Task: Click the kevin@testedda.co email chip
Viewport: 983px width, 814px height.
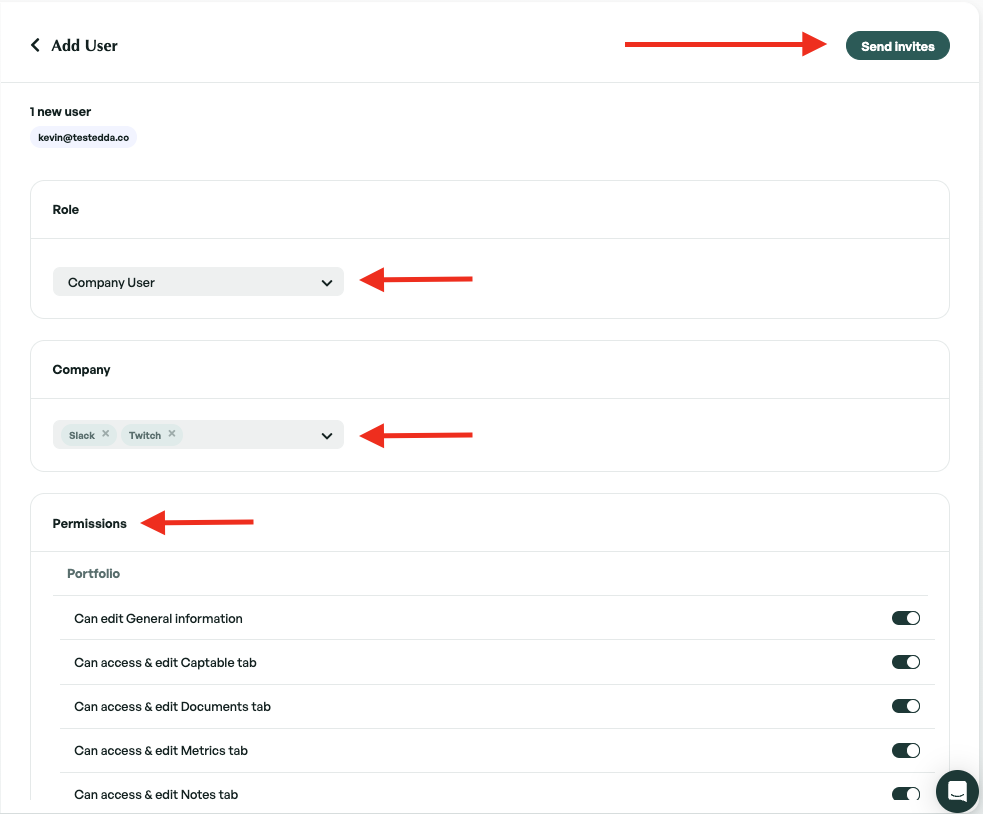Action: click(83, 137)
